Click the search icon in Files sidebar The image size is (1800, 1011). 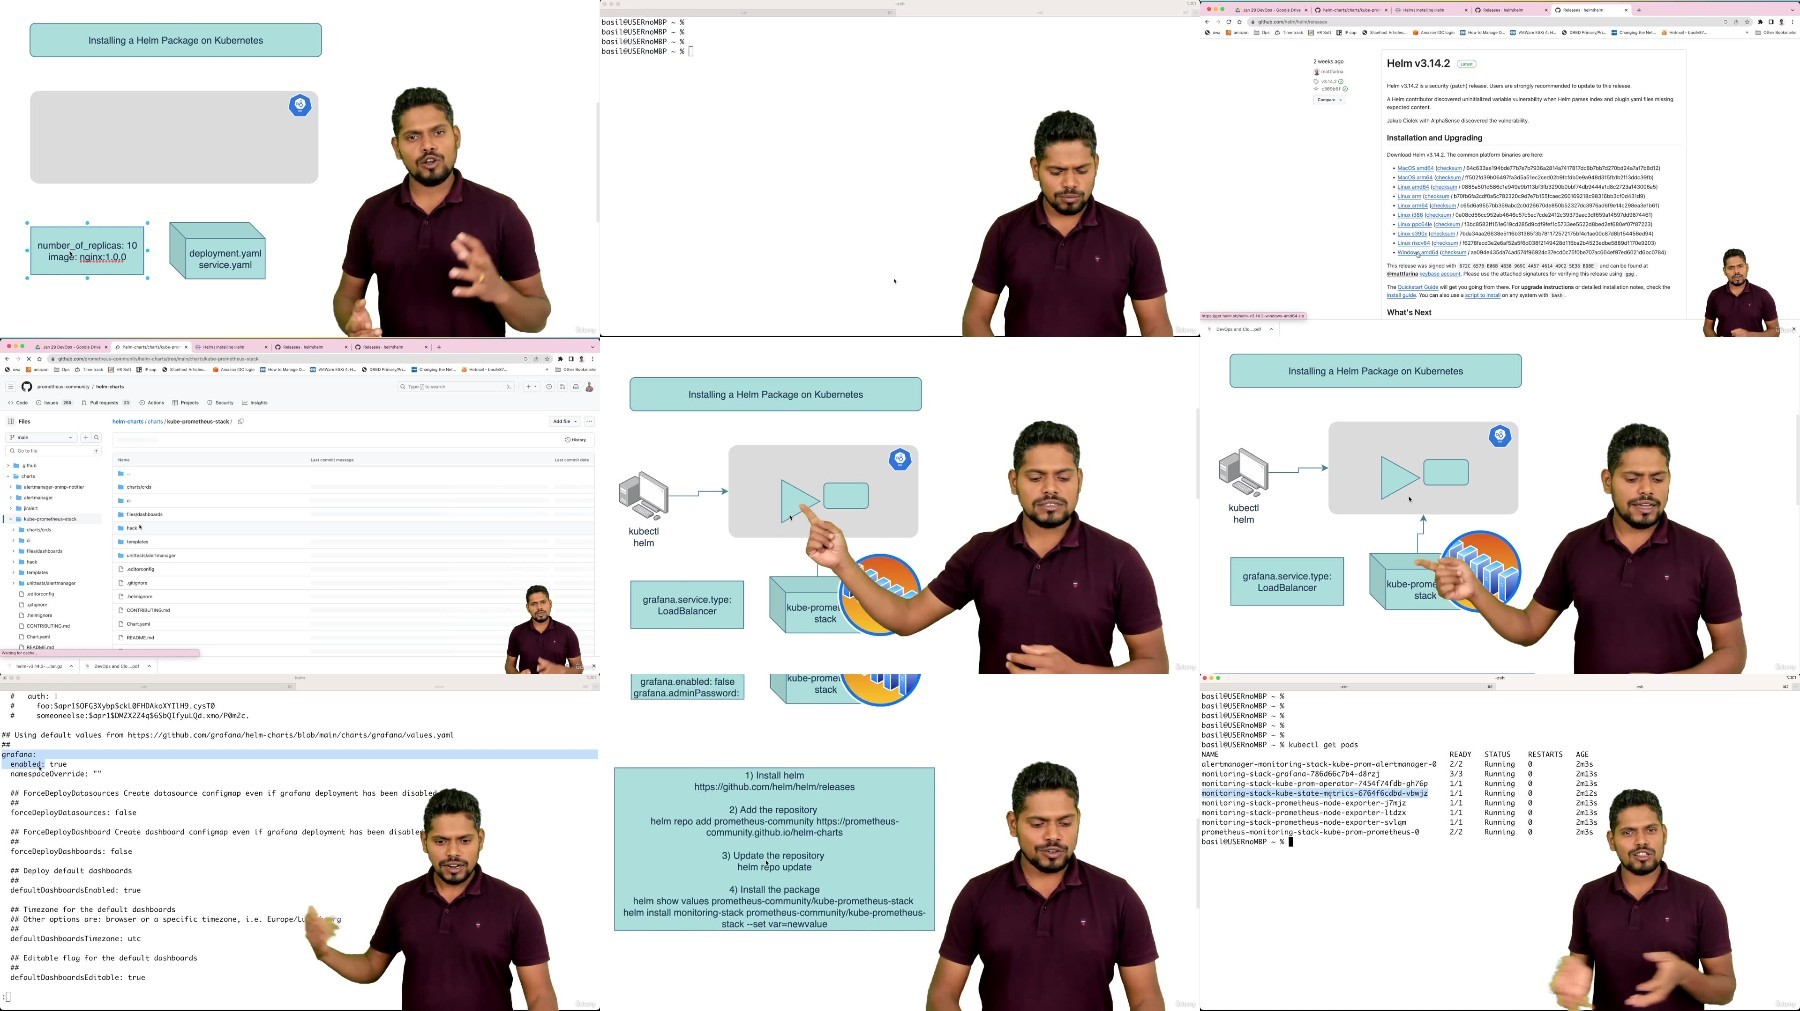coord(97,437)
